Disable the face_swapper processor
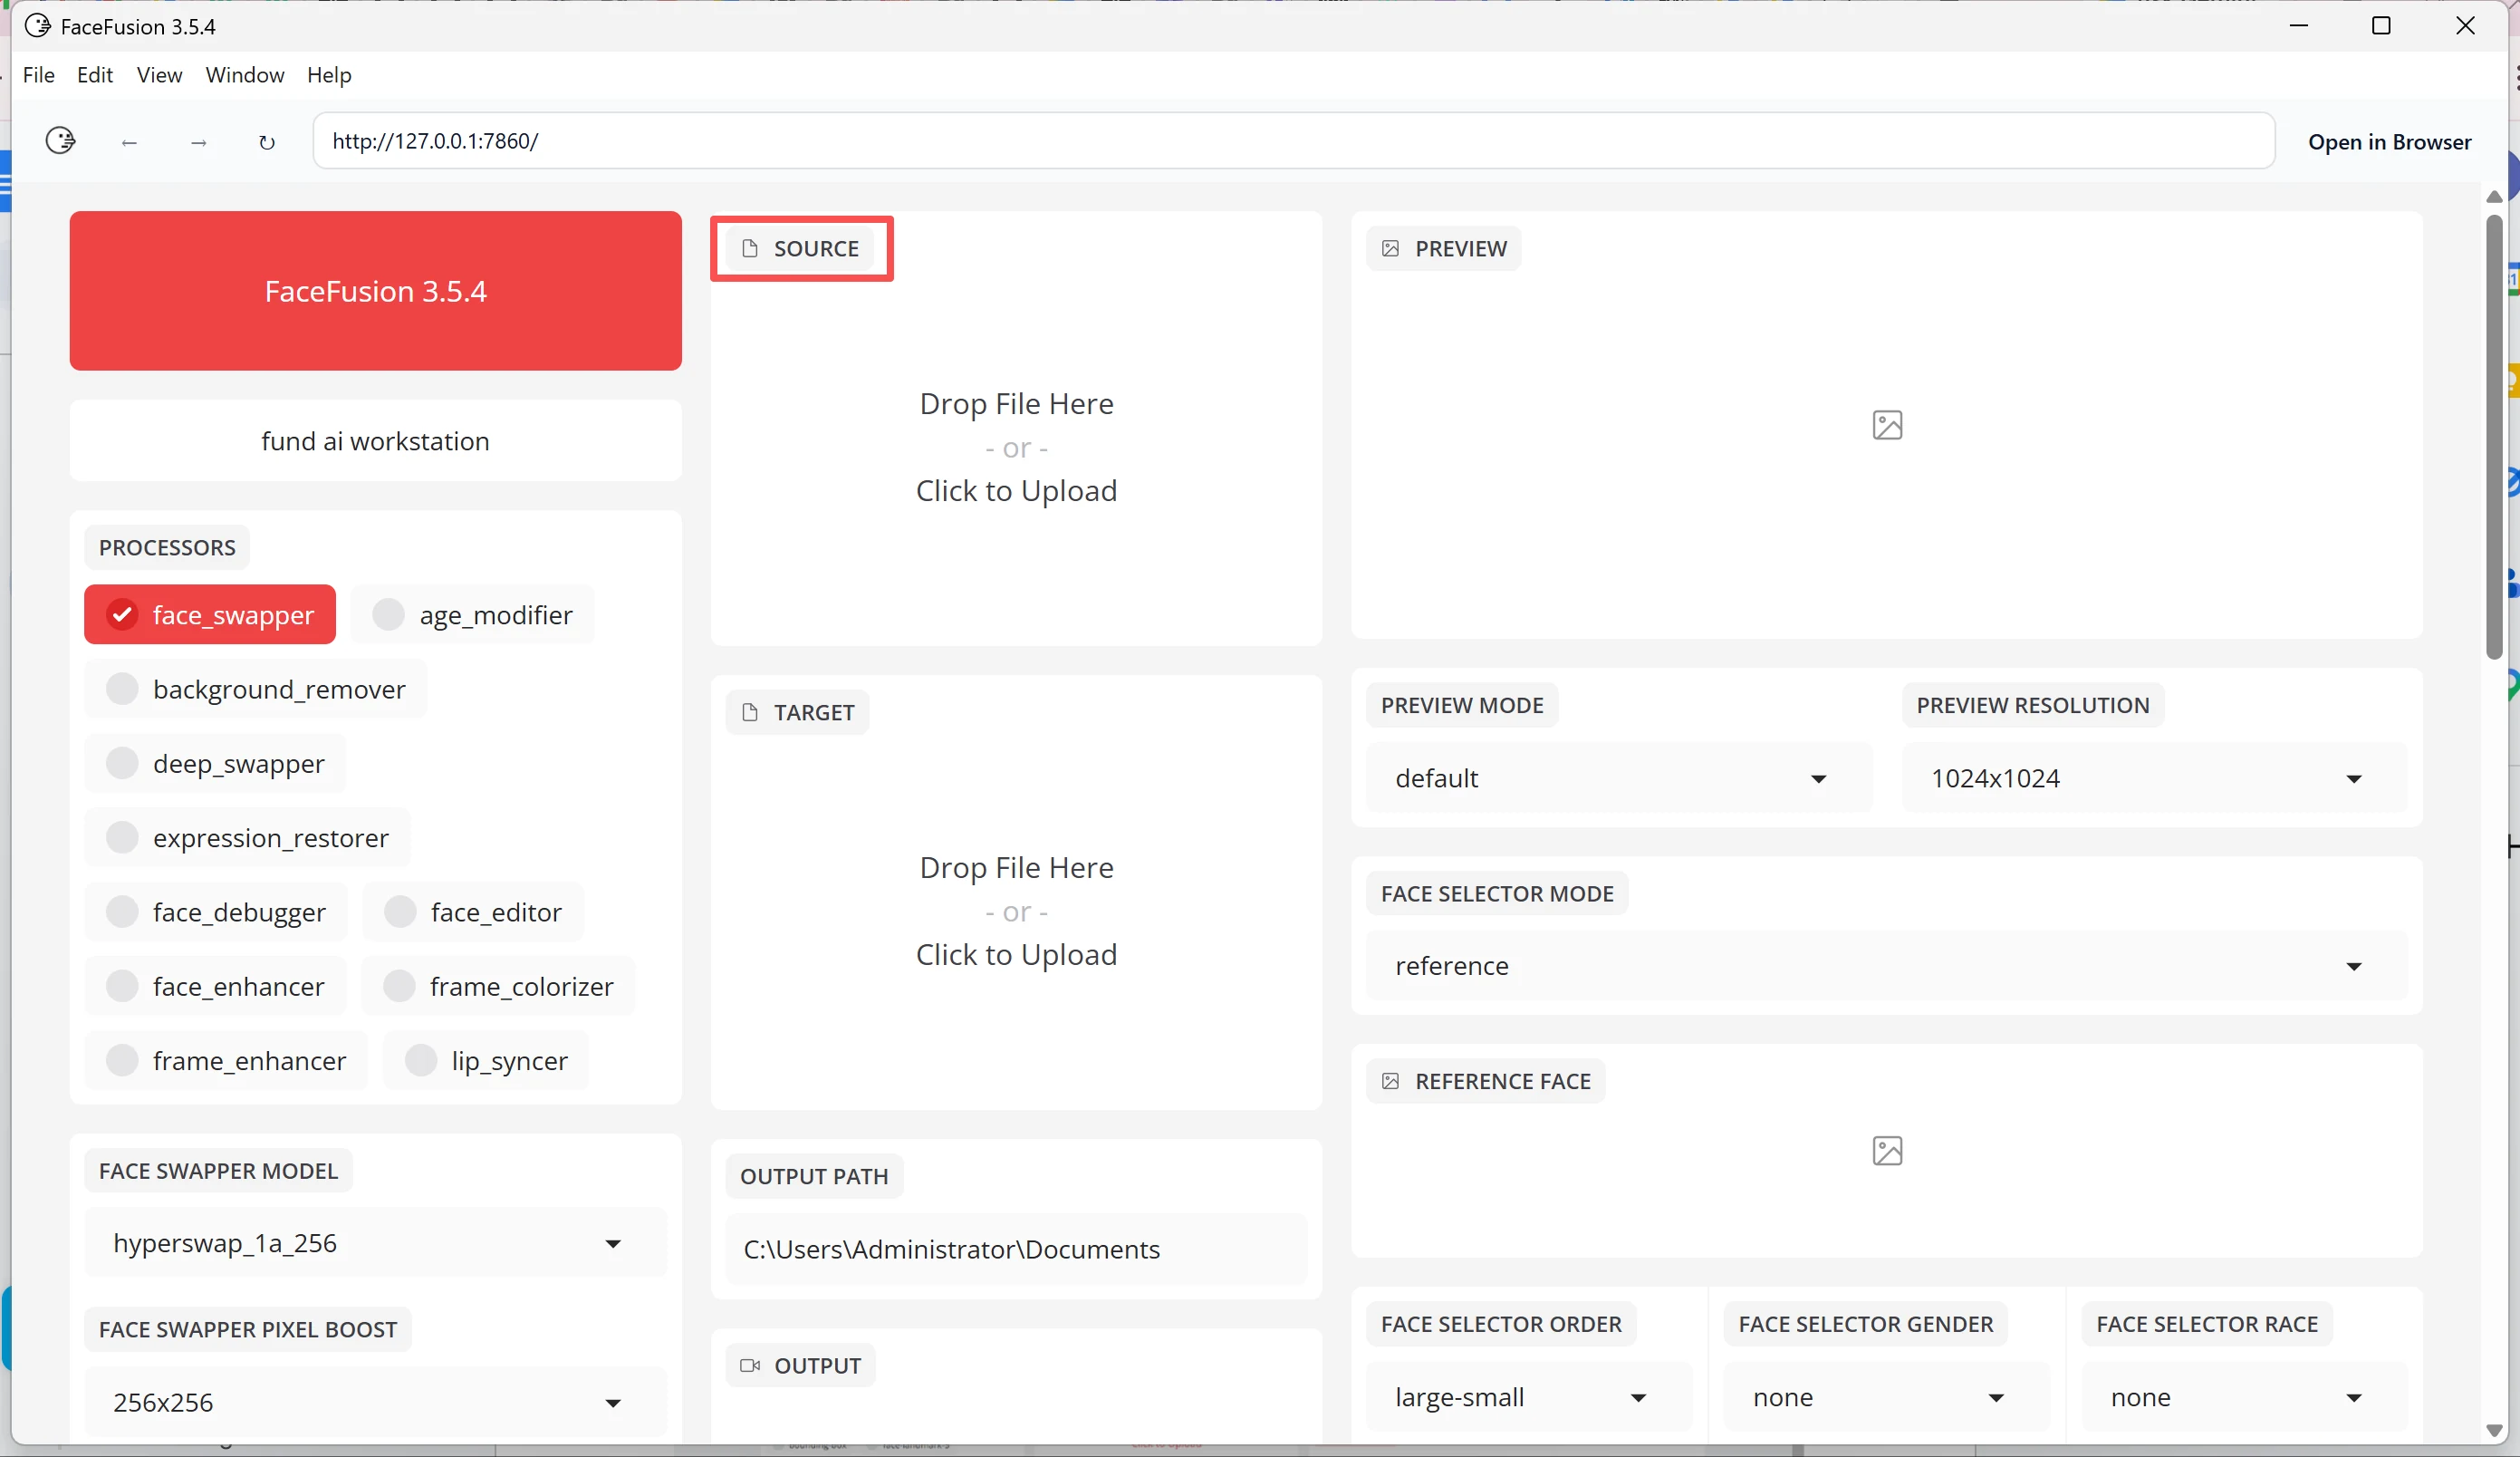Viewport: 2520px width, 1457px height. point(210,614)
